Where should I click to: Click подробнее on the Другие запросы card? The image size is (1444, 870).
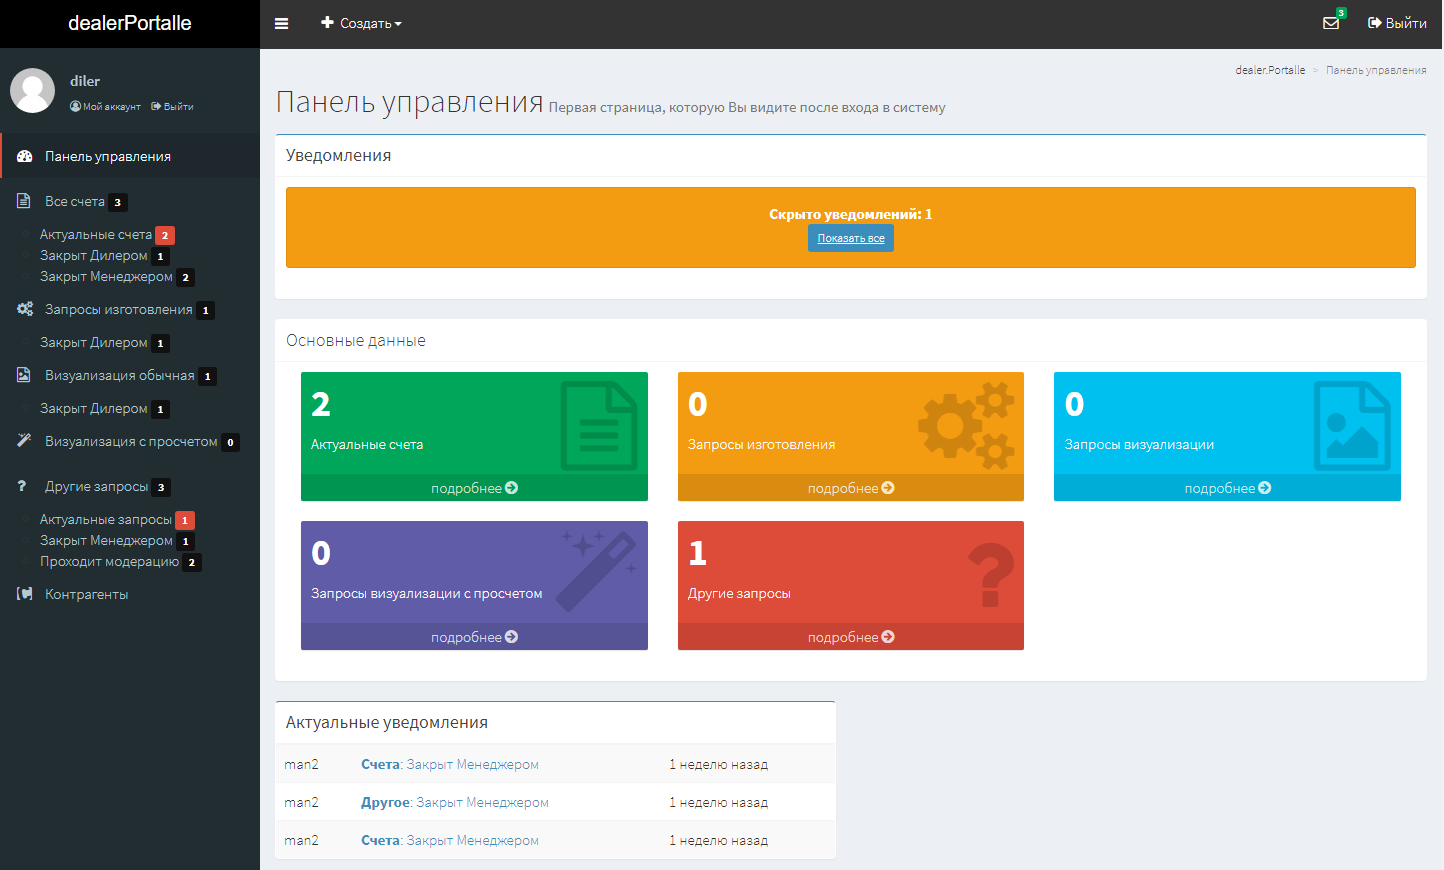851,637
